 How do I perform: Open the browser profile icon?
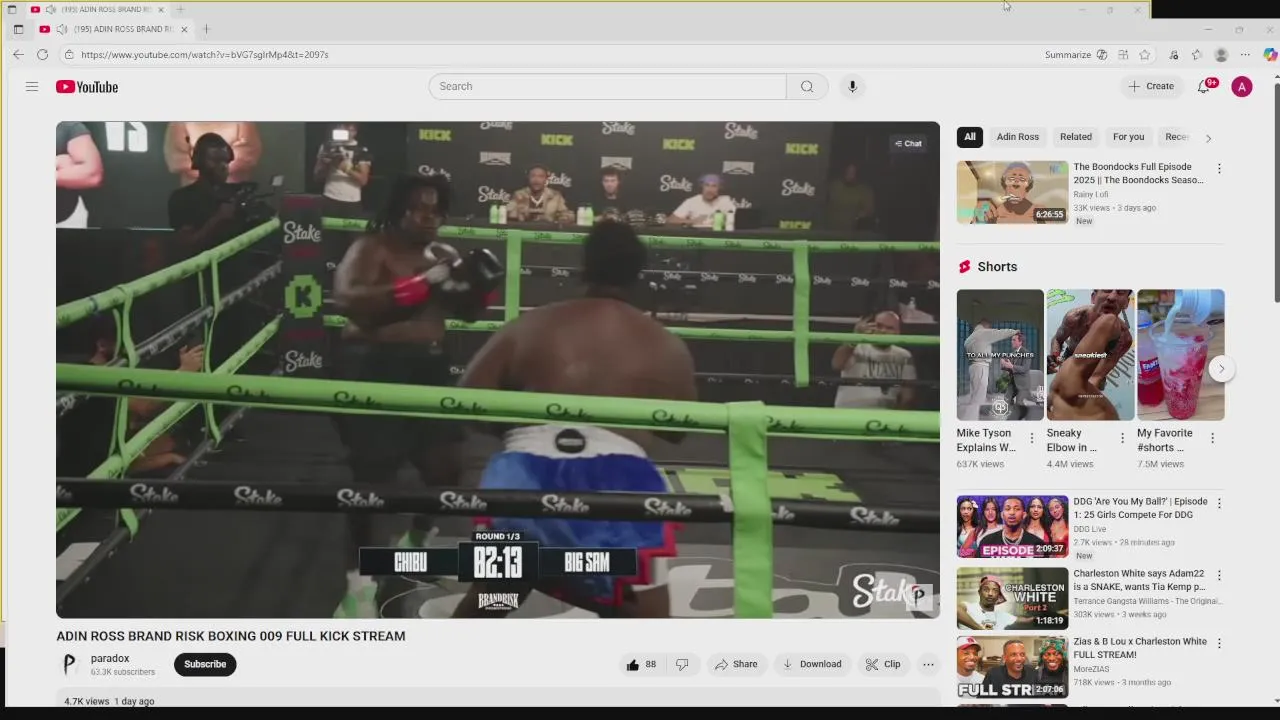pyautogui.click(x=1221, y=55)
